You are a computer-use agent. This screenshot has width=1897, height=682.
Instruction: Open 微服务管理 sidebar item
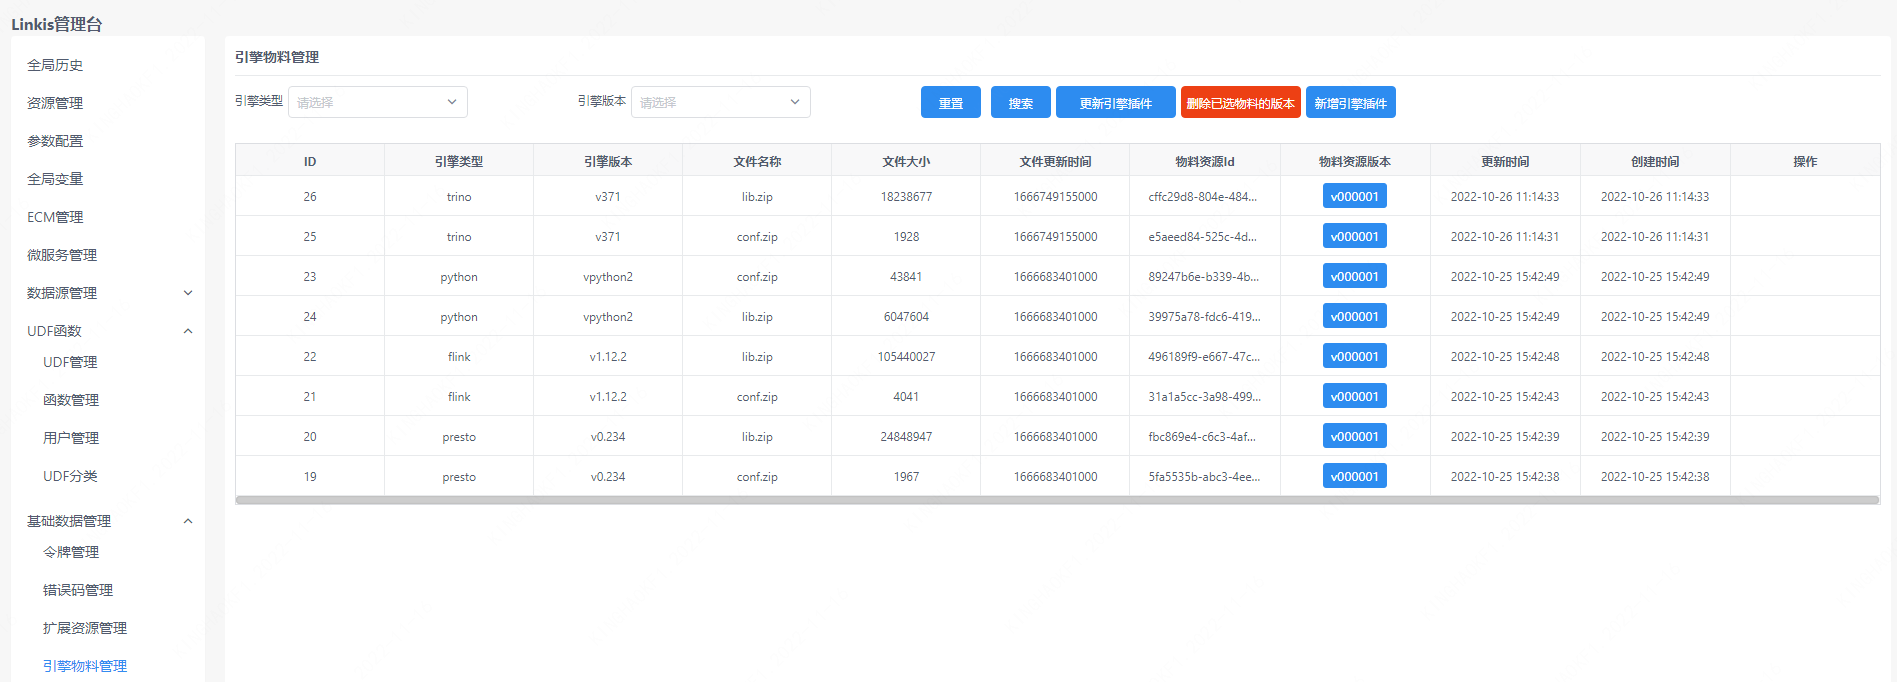[62, 255]
